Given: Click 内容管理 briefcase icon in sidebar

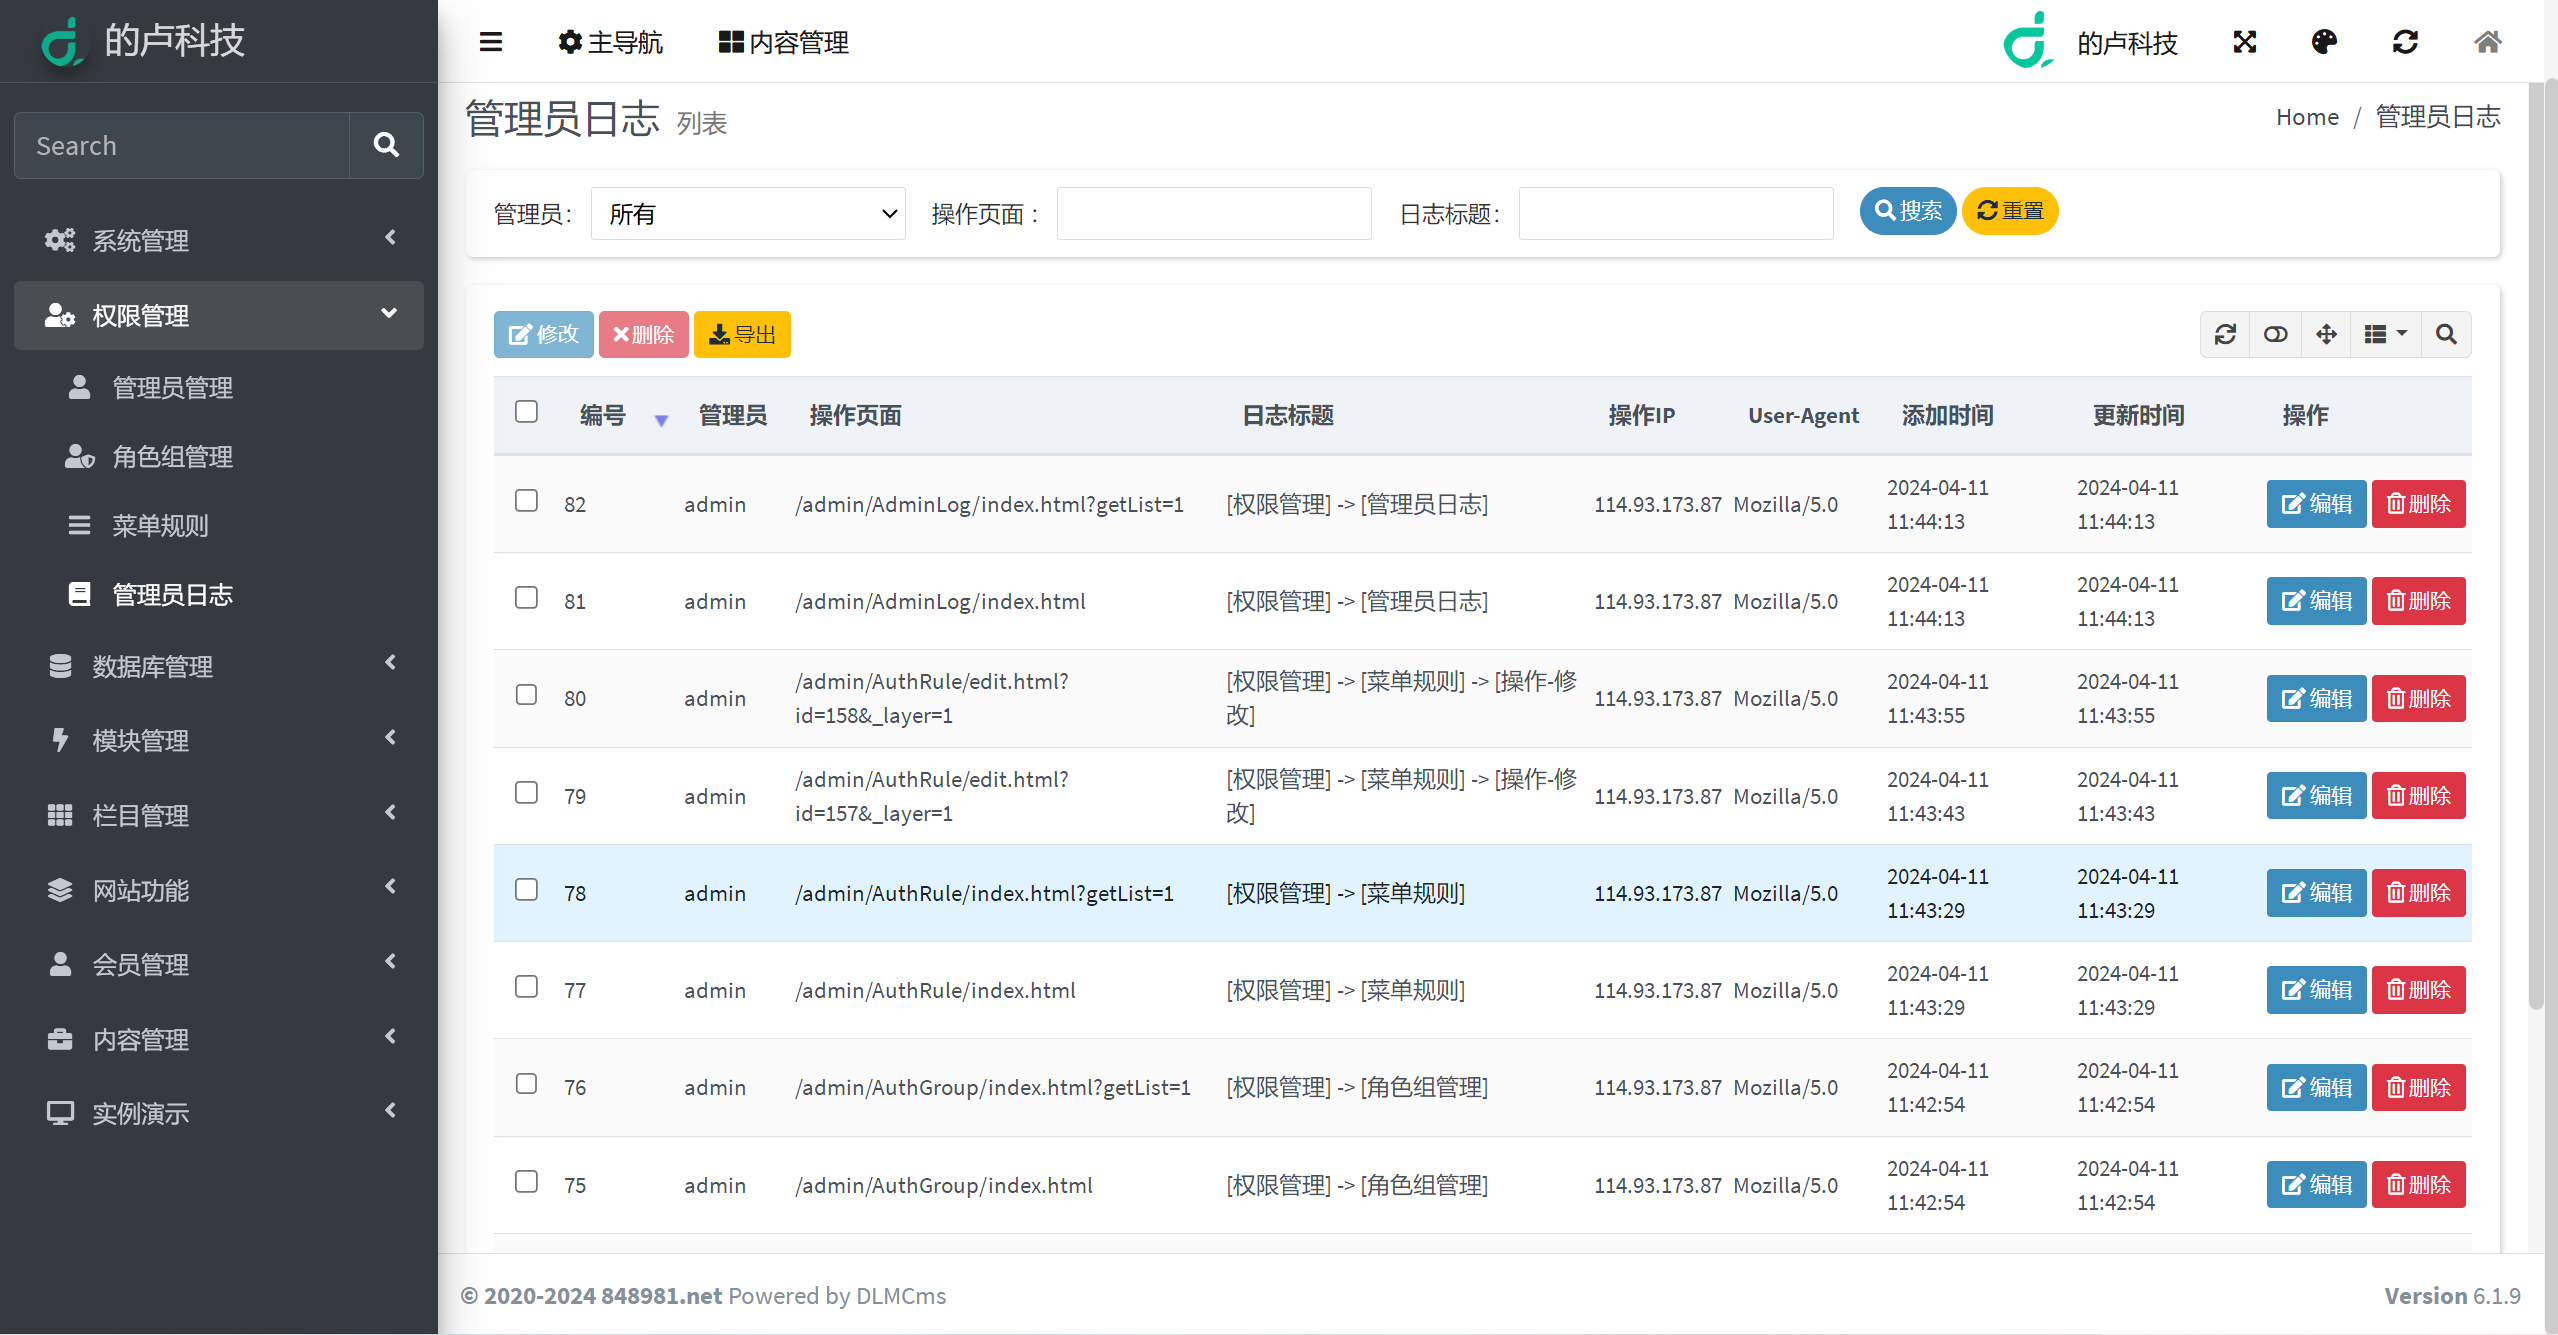Looking at the screenshot, I should tap(60, 1039).
